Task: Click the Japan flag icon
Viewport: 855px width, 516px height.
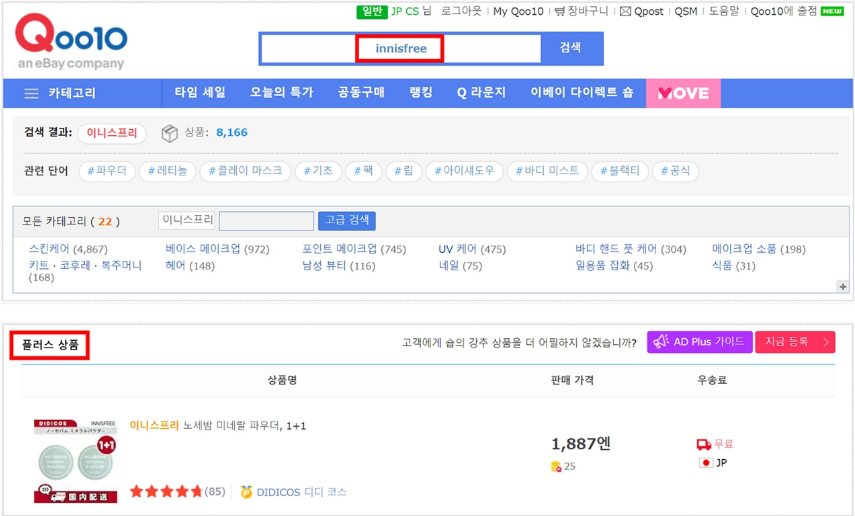Action: click(x=706, y=463)
